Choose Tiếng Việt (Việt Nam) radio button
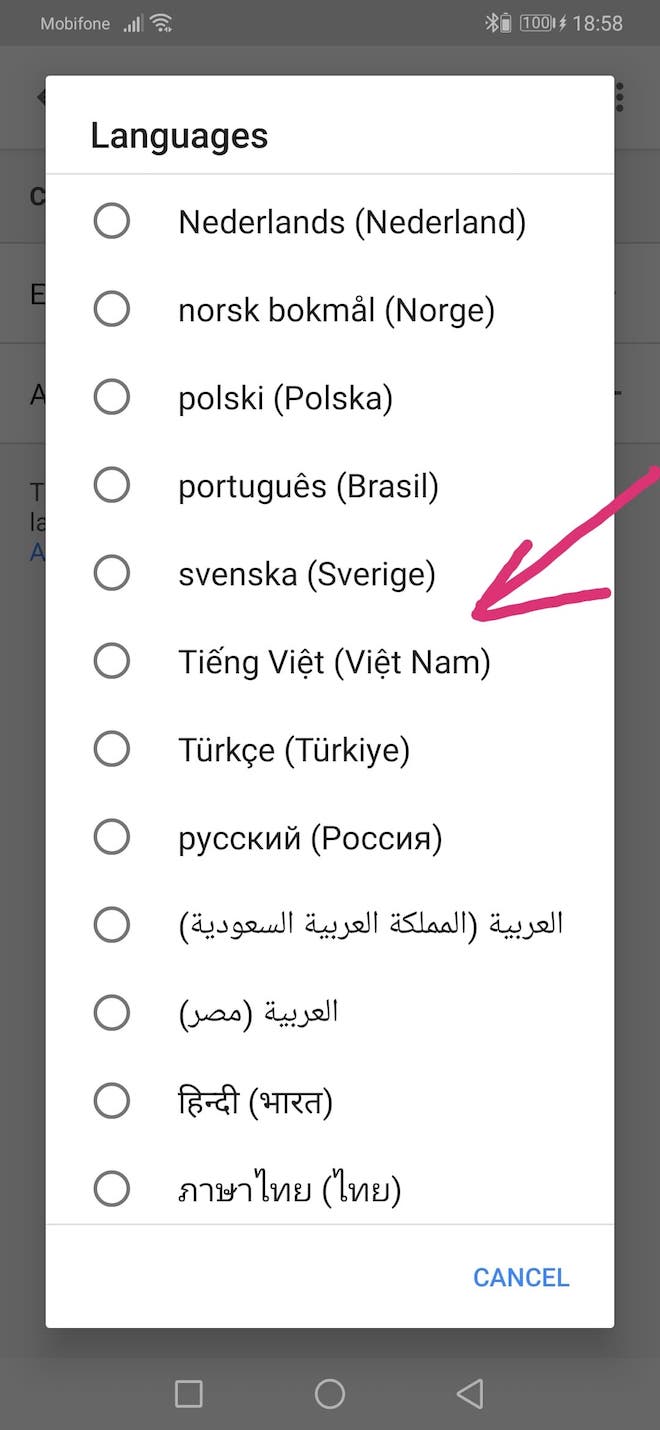Image resolution: width=660 pixels, height=1430 pixels. [x=111, y=661]
